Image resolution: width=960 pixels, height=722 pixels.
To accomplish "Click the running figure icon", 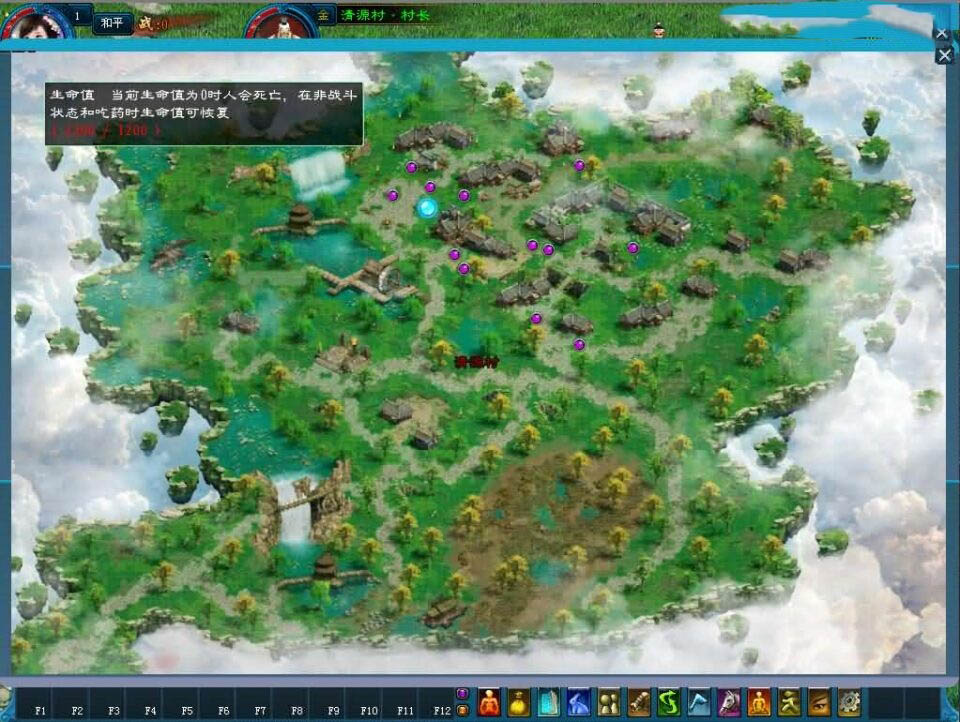I will 789,702.
